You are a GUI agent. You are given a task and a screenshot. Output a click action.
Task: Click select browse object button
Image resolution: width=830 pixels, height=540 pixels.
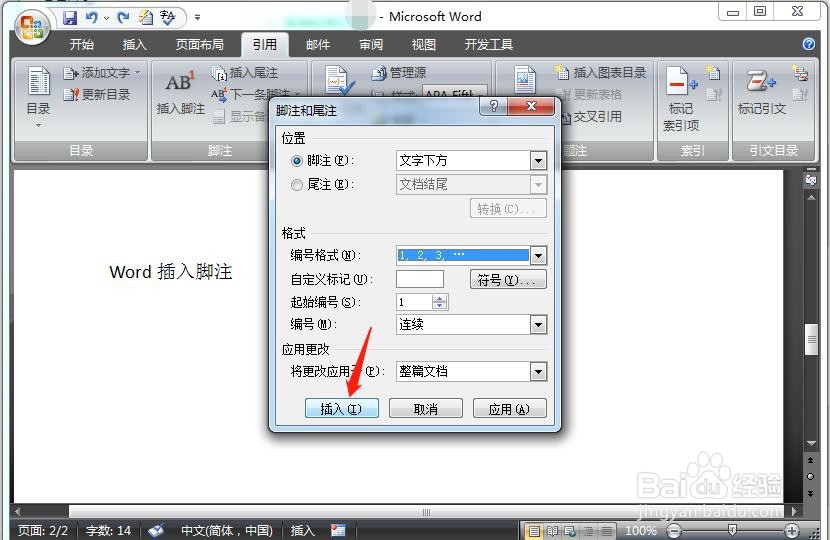810,476
